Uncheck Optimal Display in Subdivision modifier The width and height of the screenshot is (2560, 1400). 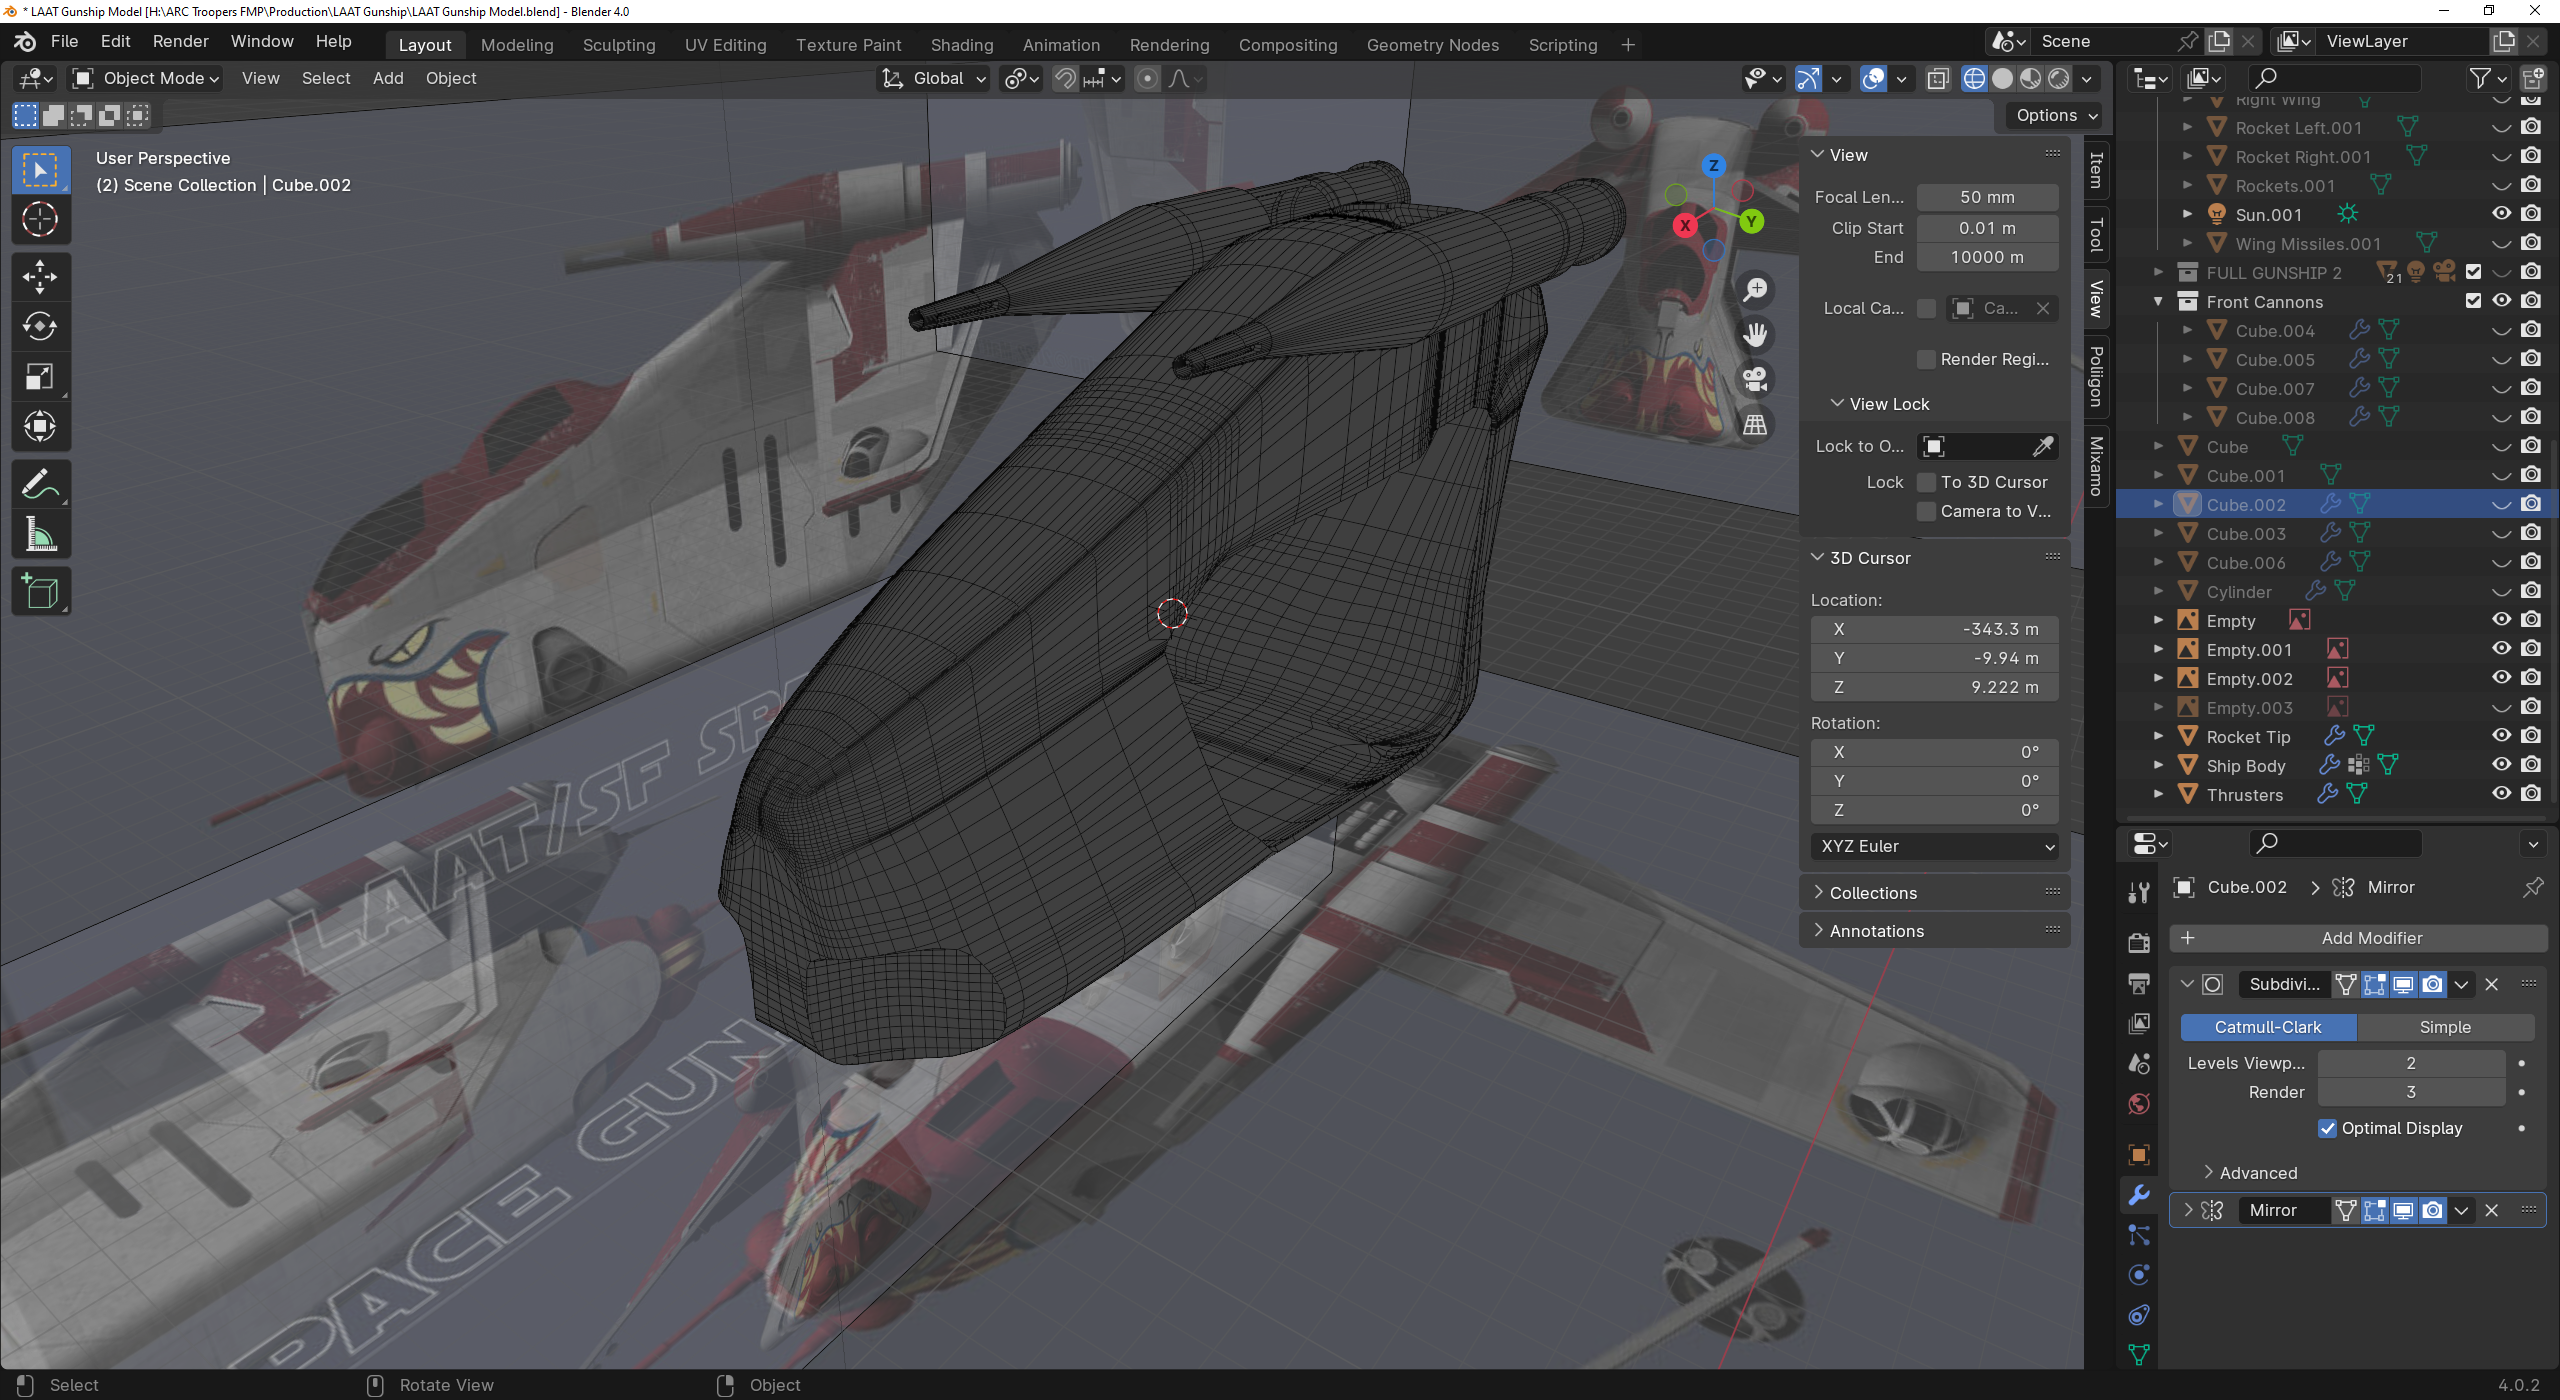click(x=2328, y=1128)
